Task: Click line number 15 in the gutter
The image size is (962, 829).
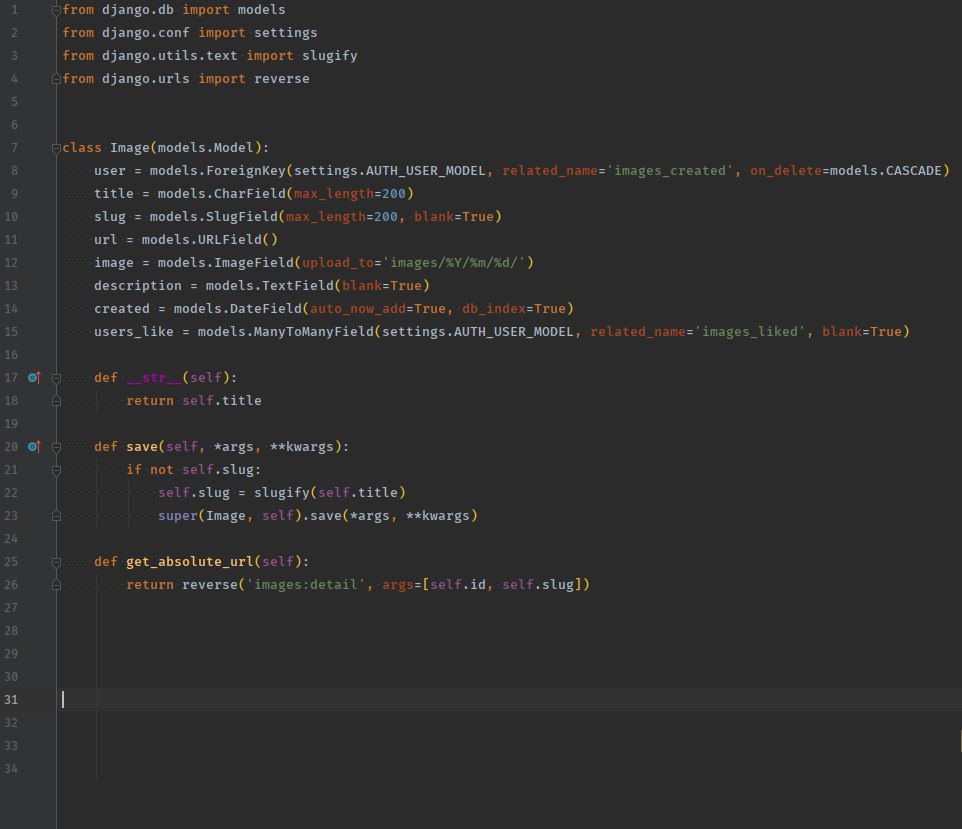Action: click(x=11, y=332)
